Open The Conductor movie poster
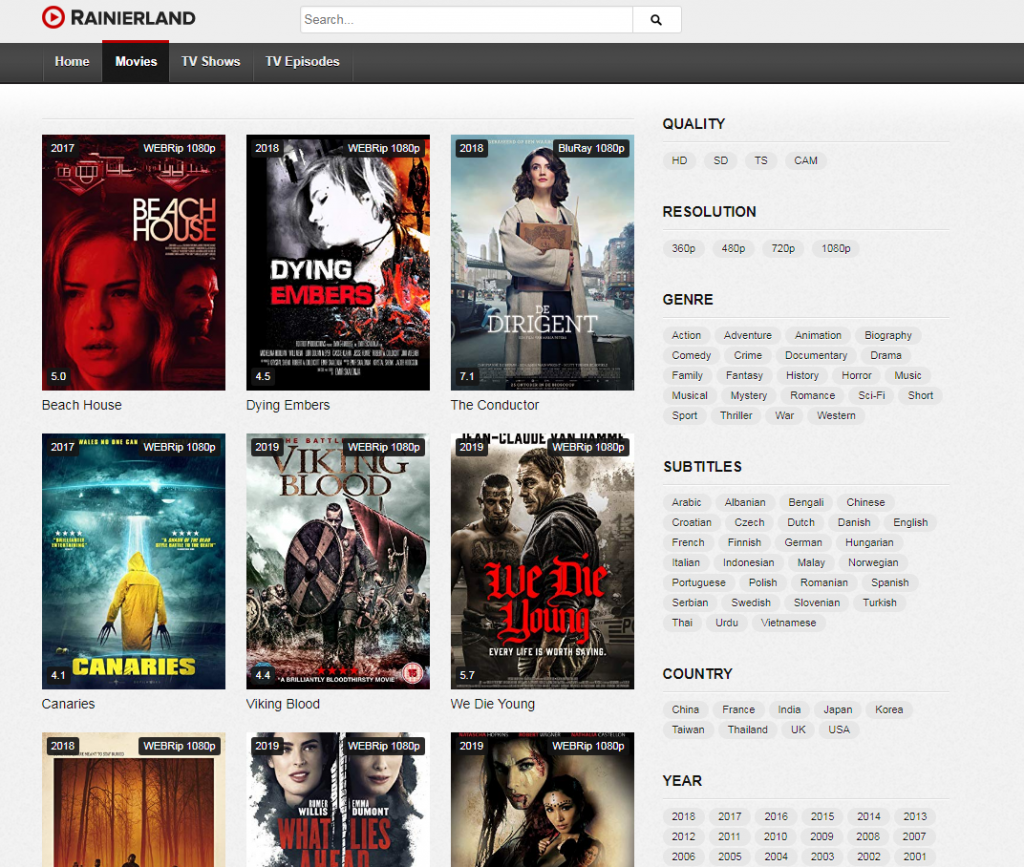1024x867 pixels. [x=542, y=262]
